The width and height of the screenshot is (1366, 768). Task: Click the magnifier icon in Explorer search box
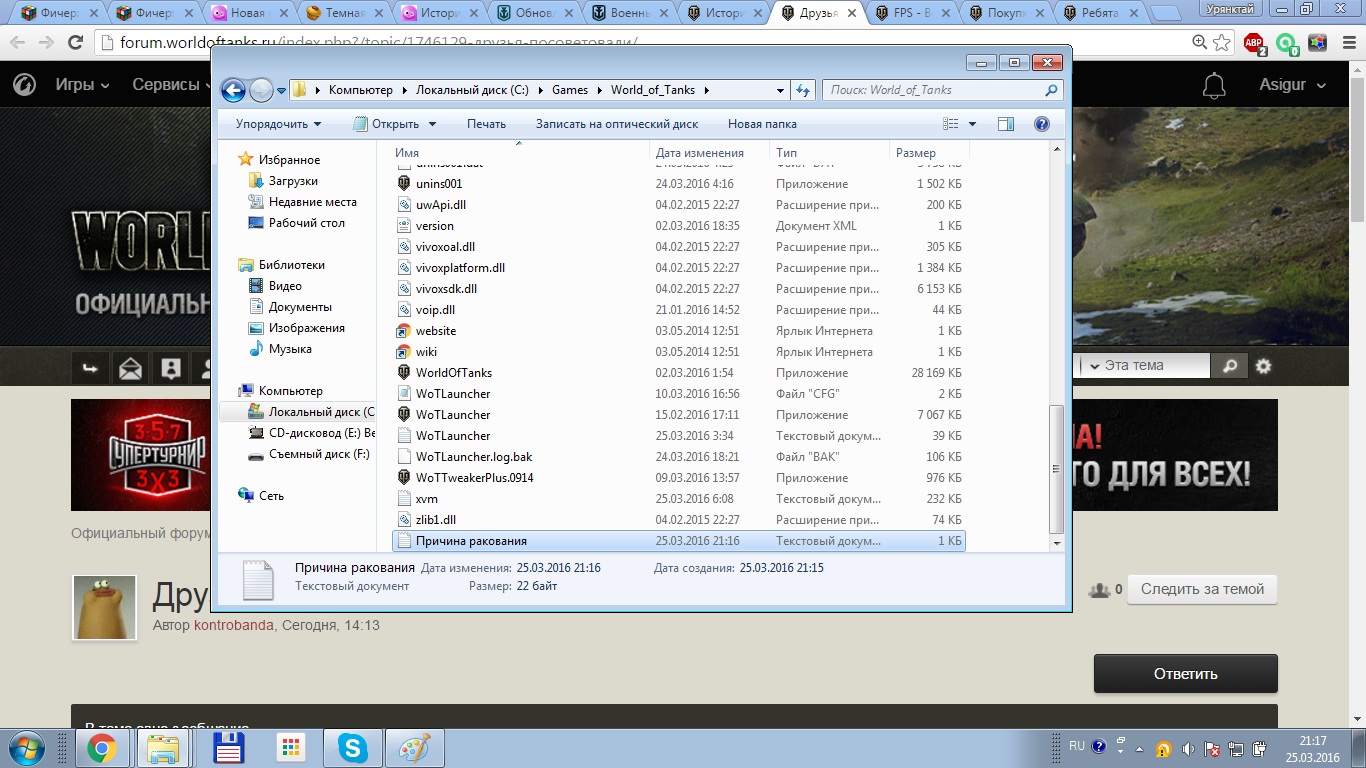(1051, 90)
